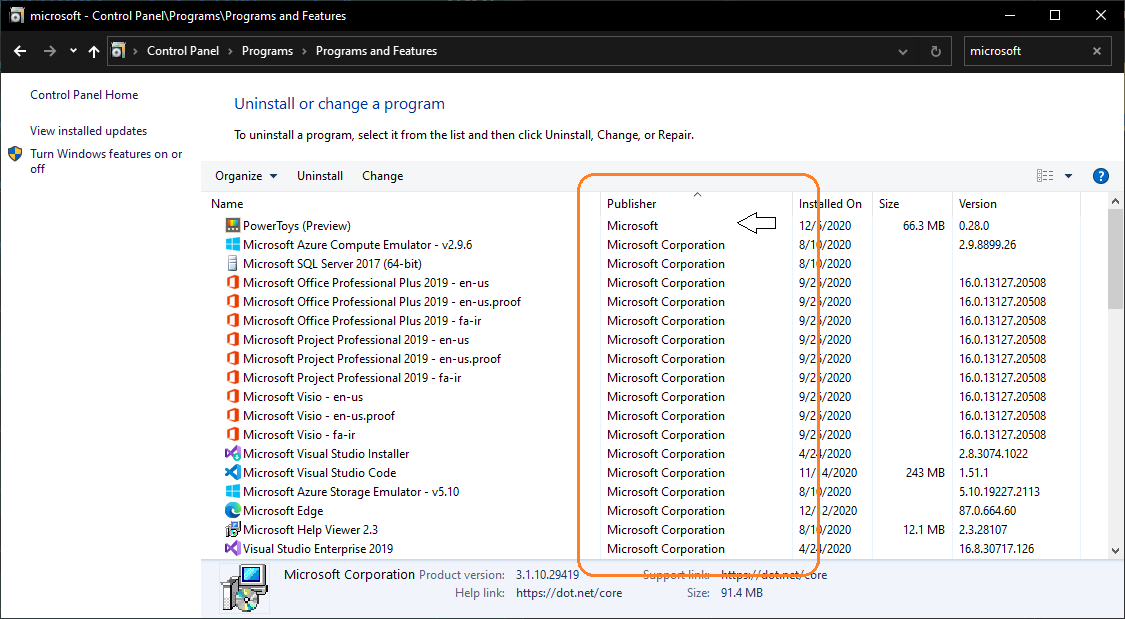The image size is (1125, 619).
Task: Select the Visual Studio Enterprise 2019 icon
Action: 232,548
